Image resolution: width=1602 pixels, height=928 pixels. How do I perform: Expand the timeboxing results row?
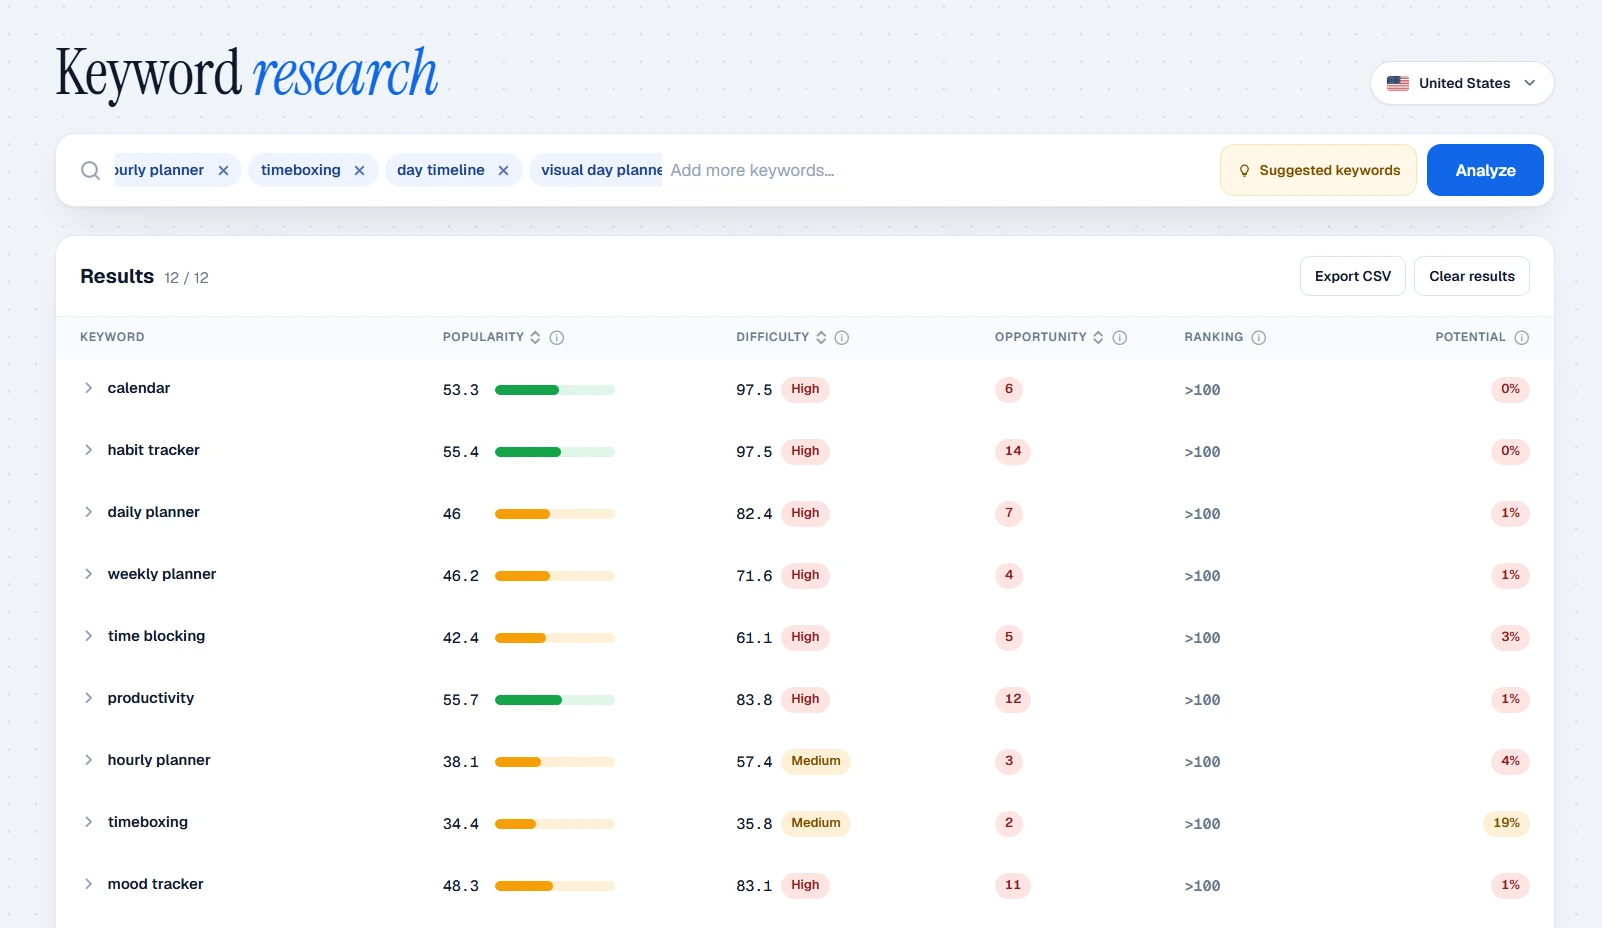[88, 822]
